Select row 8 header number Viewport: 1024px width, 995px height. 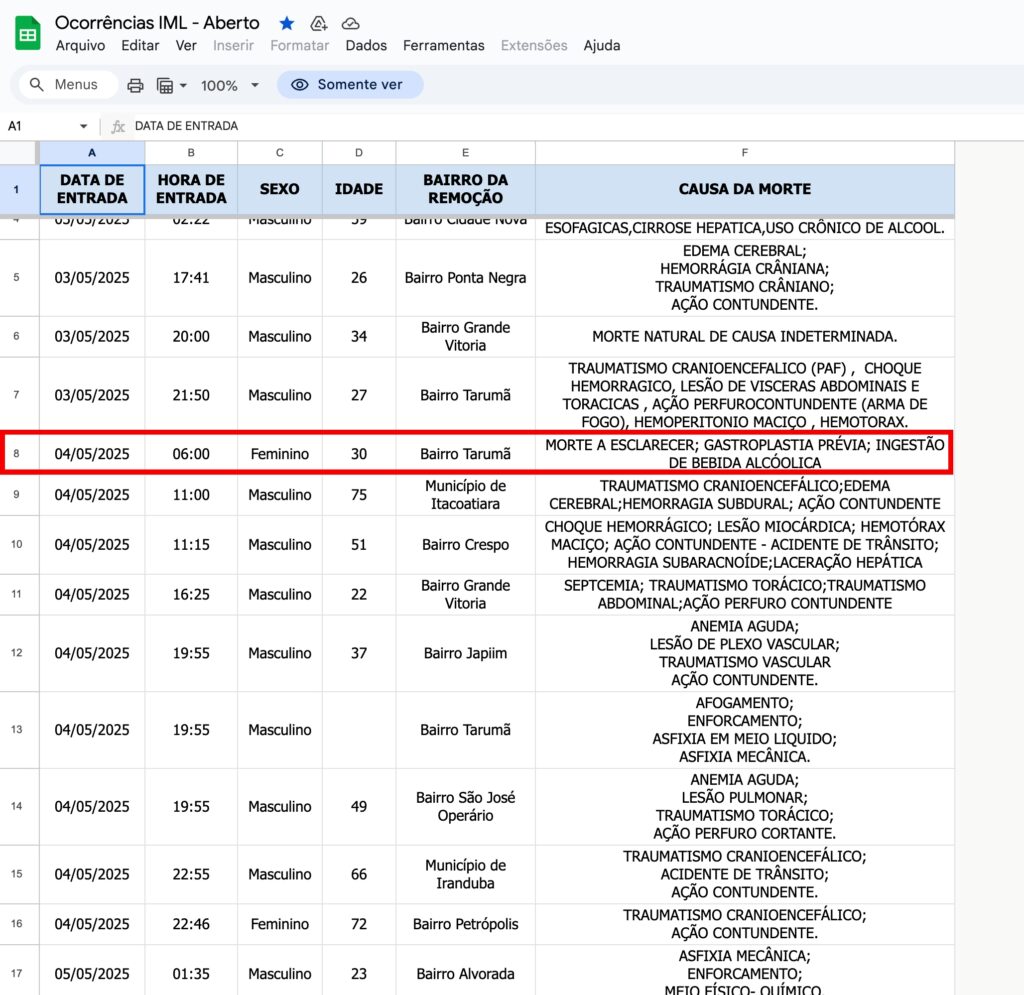(x=16, y=454)
